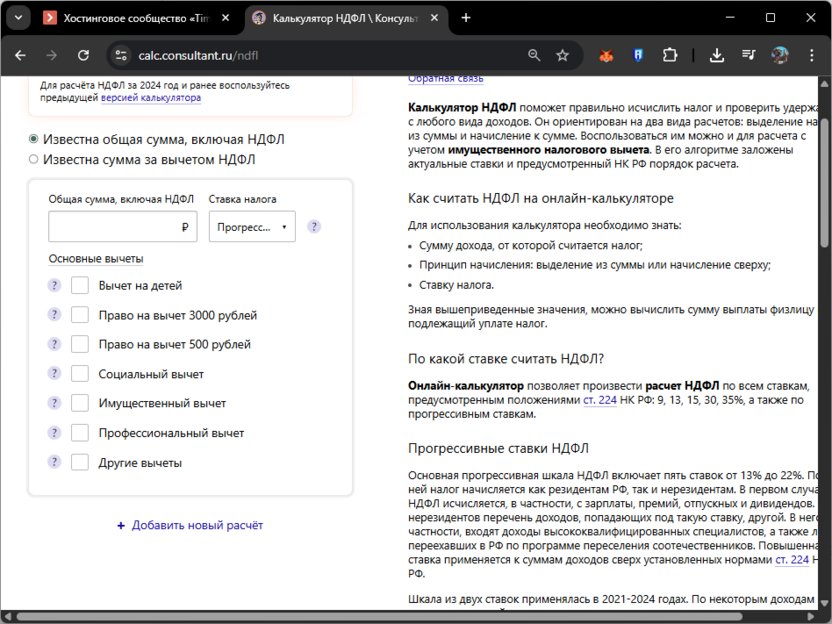
Task: Click the Общая сумма input field
Action: coord(113,227)
